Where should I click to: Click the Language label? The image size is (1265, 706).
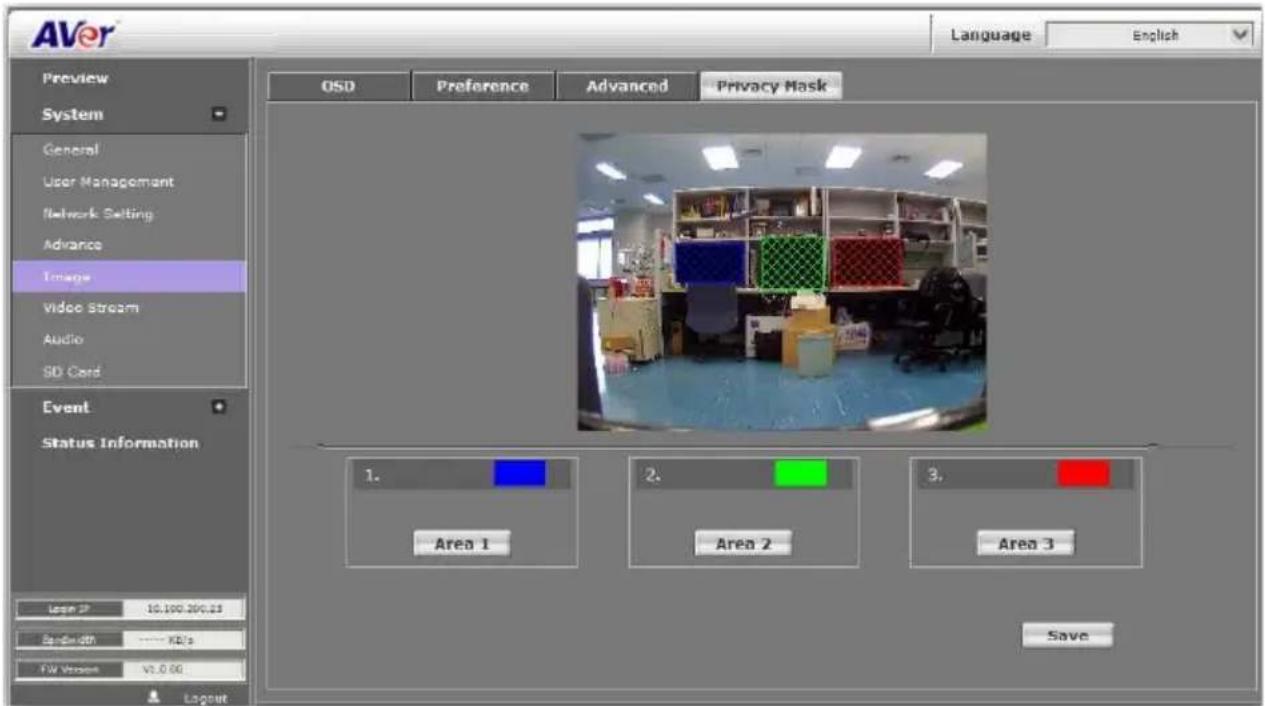coord(990,35)
